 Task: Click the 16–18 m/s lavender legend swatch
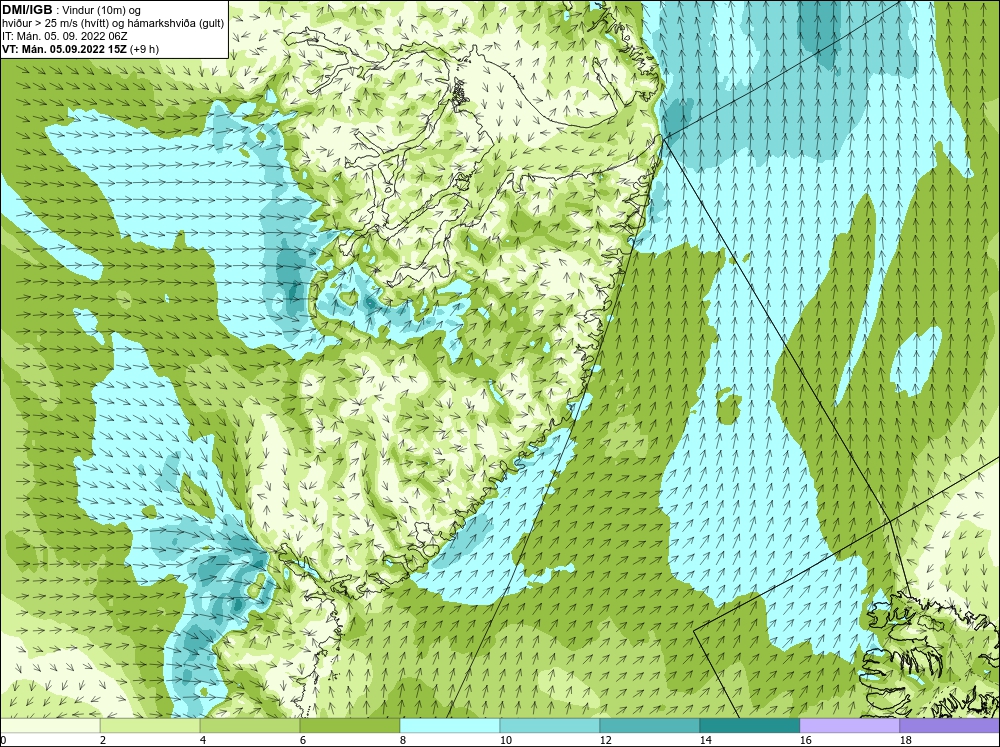point(849,726)
